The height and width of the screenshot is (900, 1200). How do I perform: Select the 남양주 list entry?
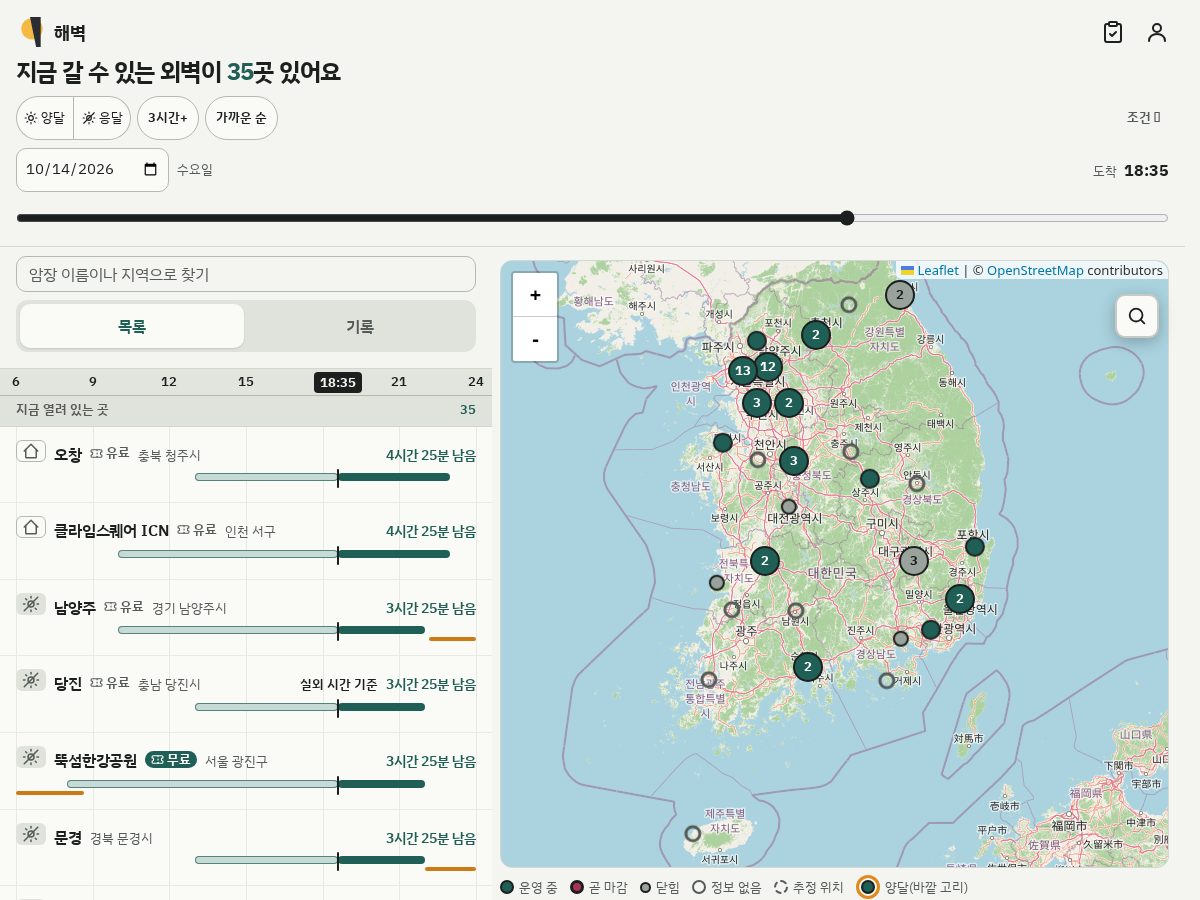coord(246,618)
